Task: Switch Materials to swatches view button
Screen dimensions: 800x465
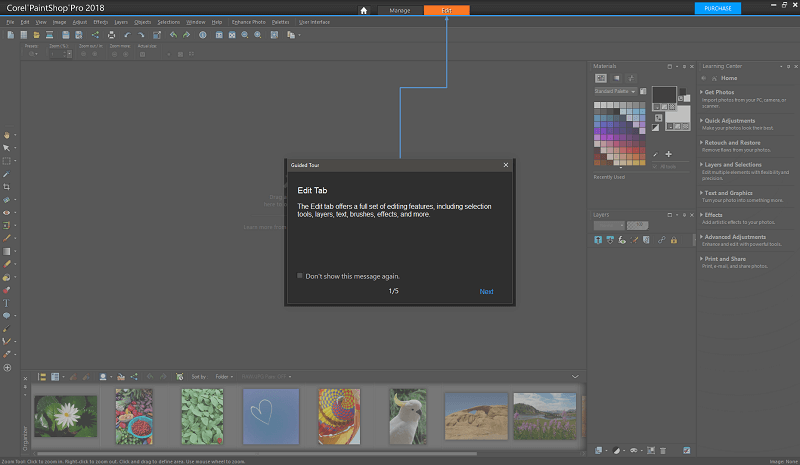Action: tap(601, 78)
